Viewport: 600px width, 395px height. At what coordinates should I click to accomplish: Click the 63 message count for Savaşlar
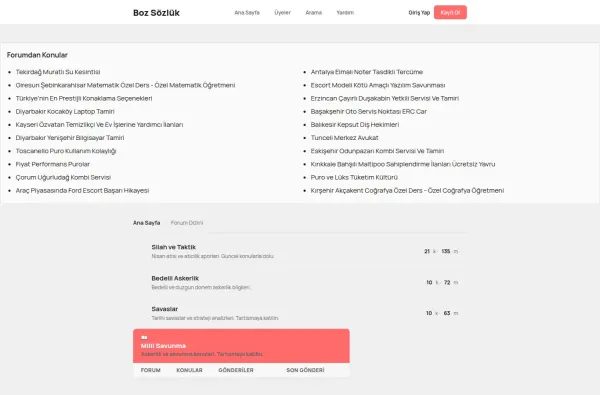click(x=447, y=313)
